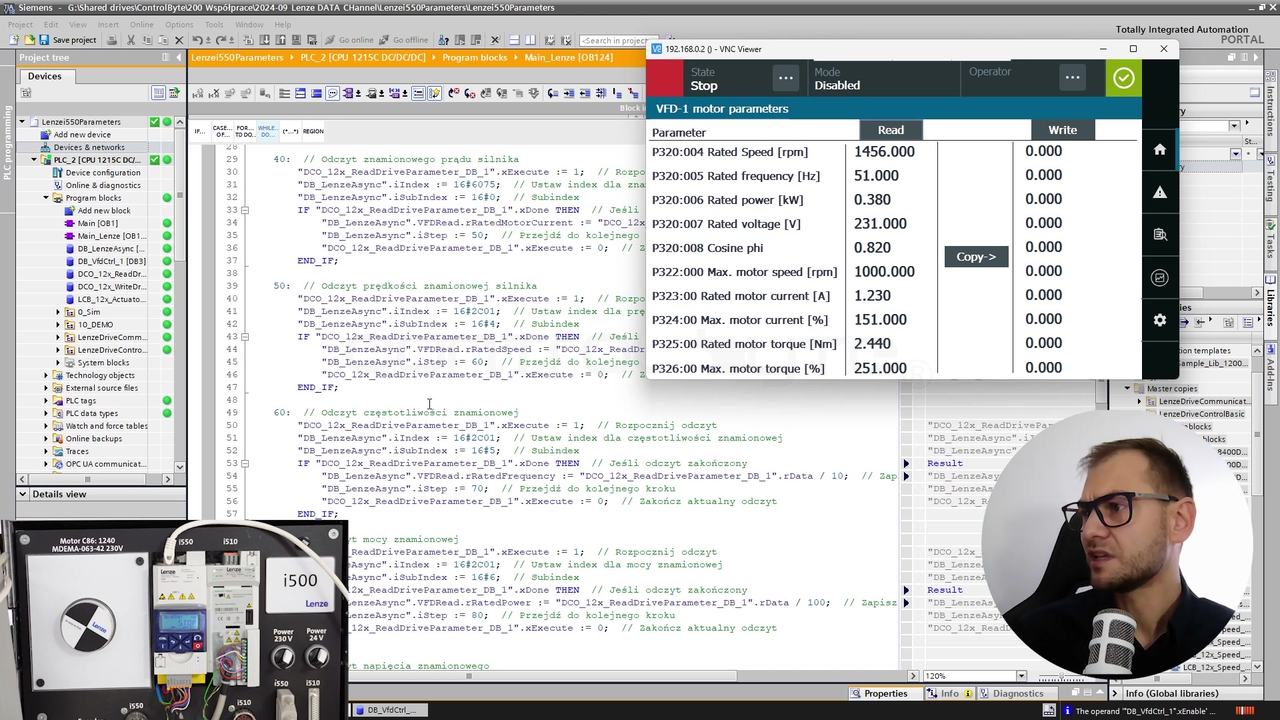Click Add new block in project tree
This screenshot has width=1280, height=720.
[104, 211]
